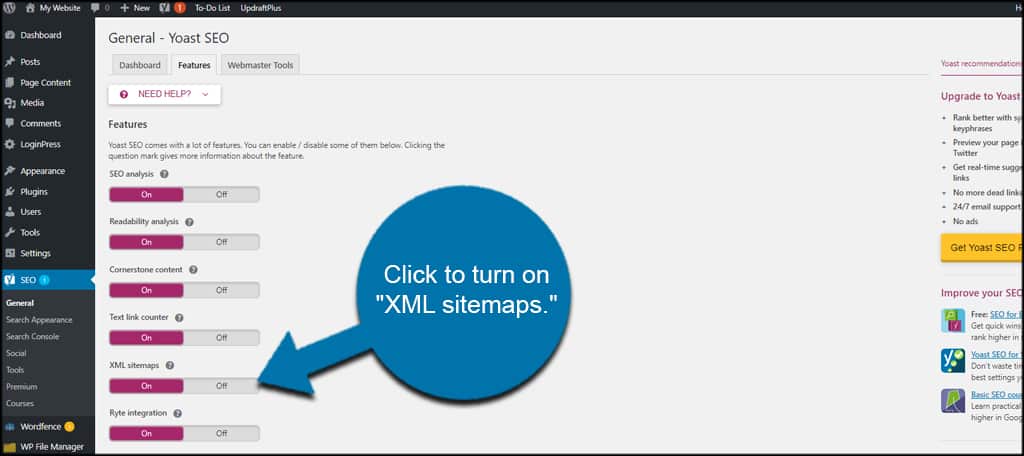Open Social submenu item under SEO
This screenshot has width=1024, height=456.
[16, 353]
